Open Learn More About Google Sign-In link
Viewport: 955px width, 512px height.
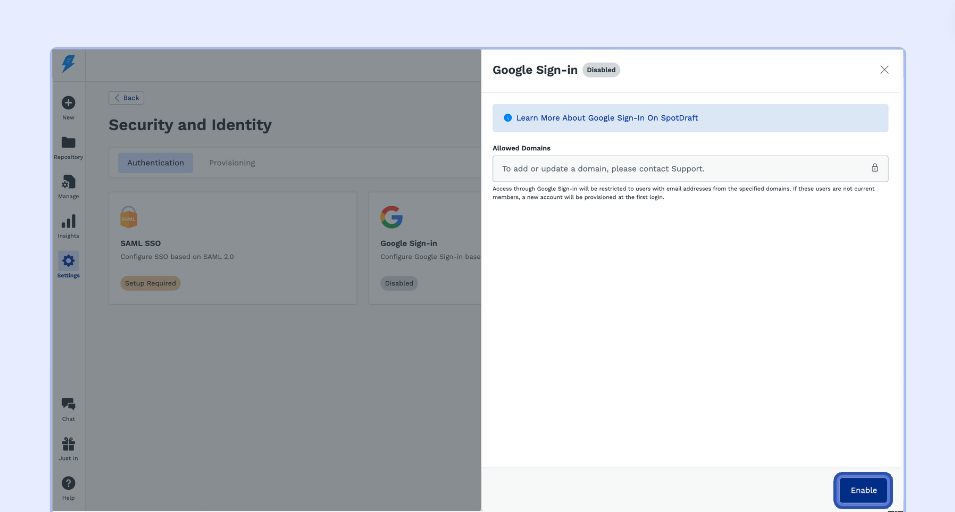[607, 118]
